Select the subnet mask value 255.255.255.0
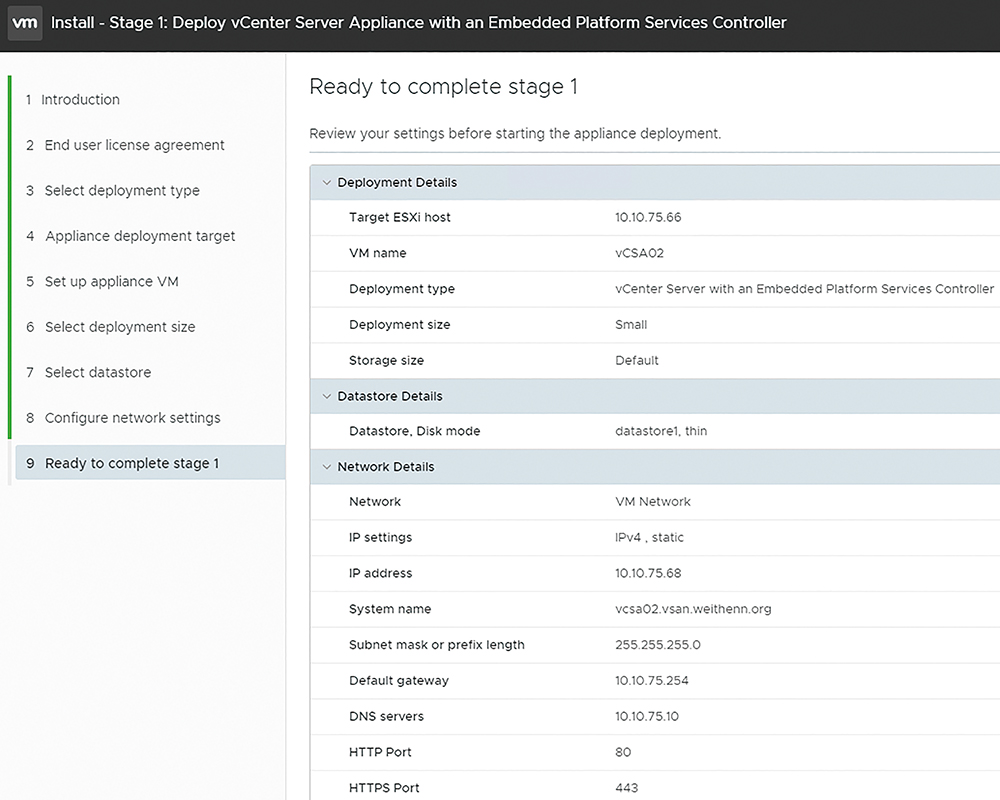The height and width of the screenshot is (800, 1000). point(658,645)
